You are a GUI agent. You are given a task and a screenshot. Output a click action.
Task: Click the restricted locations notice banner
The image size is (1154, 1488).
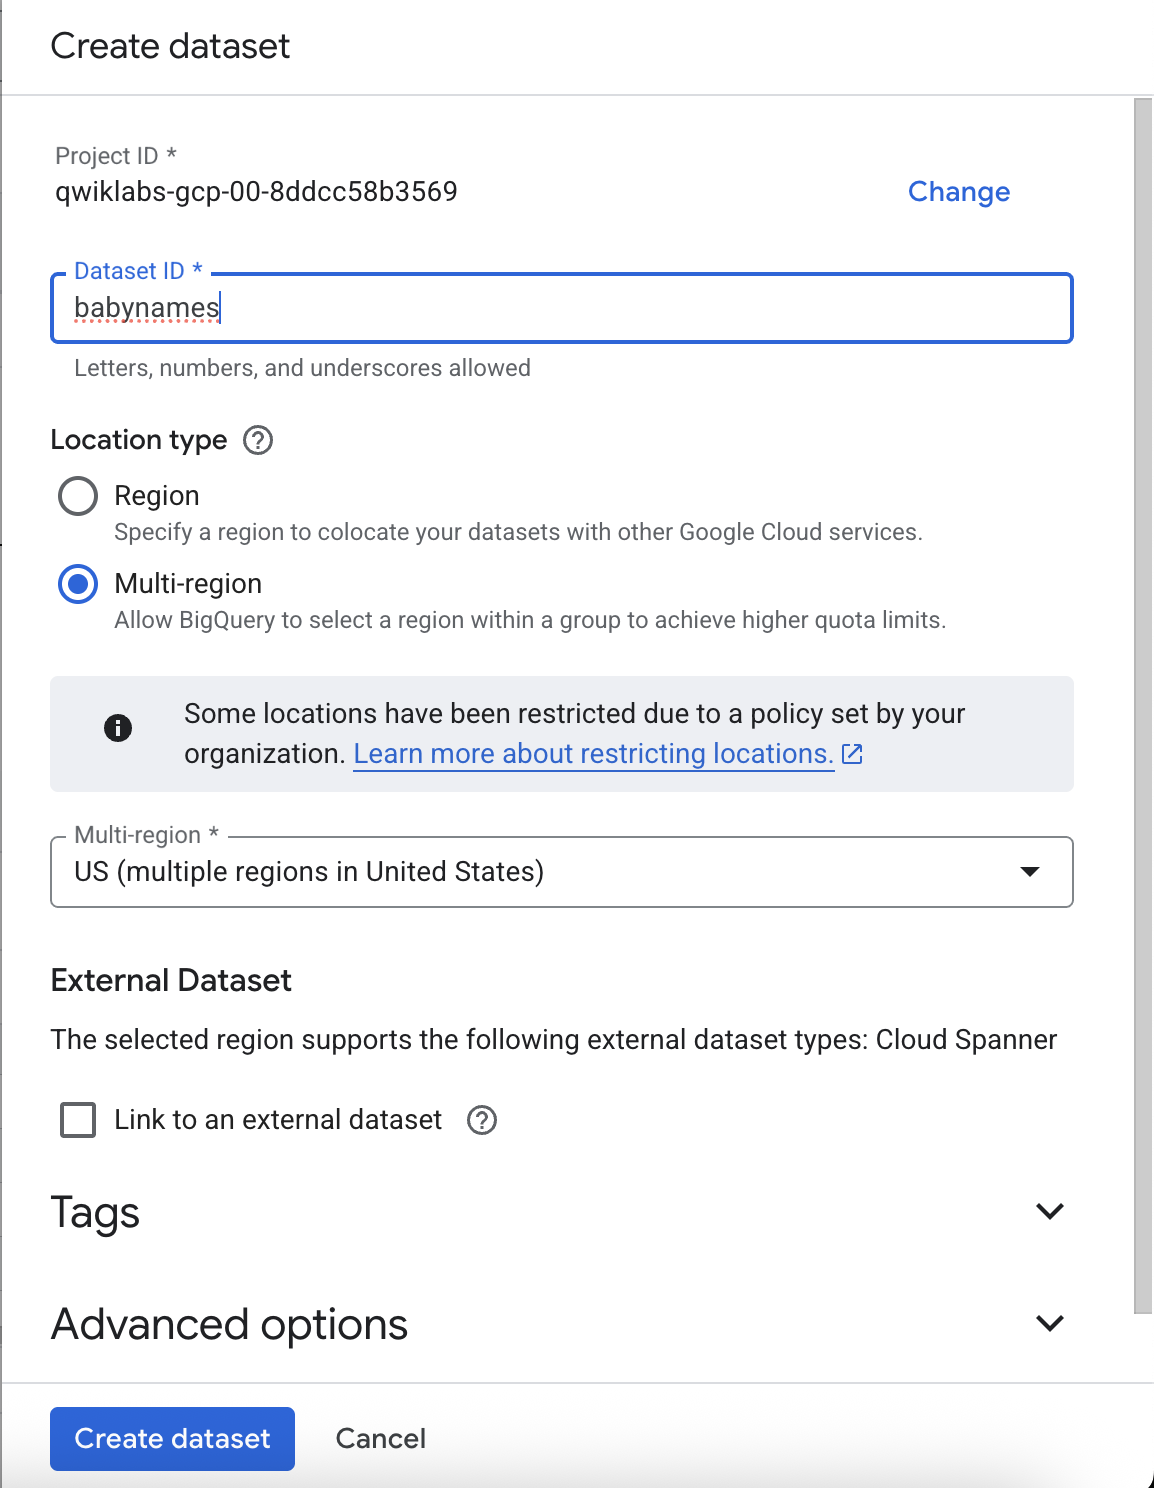(560, 733)
